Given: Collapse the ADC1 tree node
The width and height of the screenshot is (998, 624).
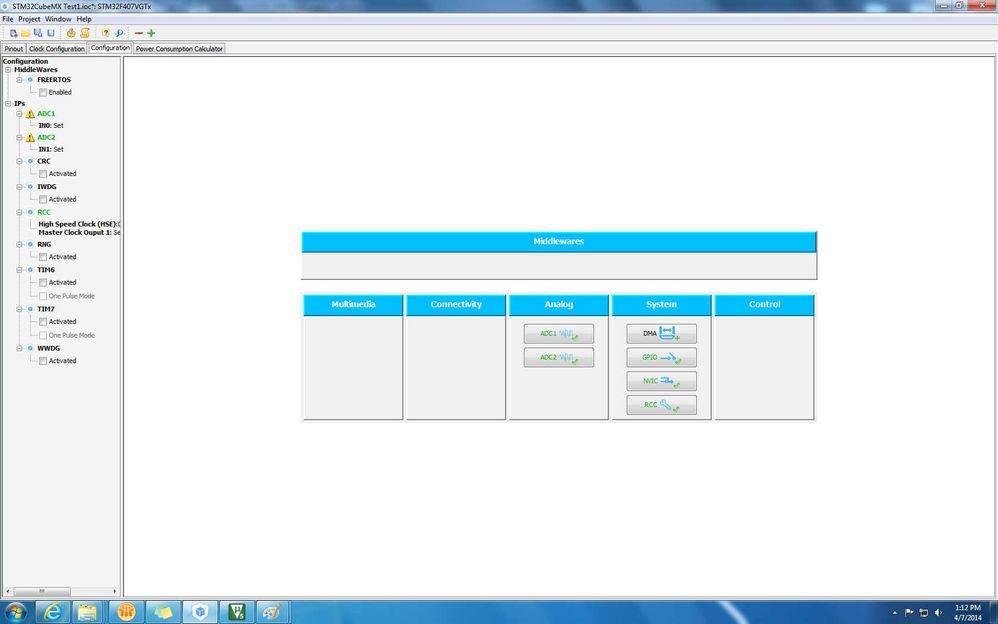Looking at the screenshot, I should 20,114.
